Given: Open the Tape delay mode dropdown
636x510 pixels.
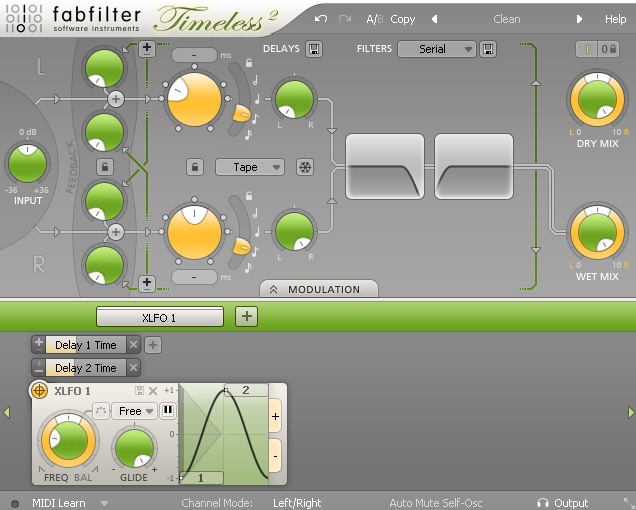Looking at the screenshot, I should [249, 167].
